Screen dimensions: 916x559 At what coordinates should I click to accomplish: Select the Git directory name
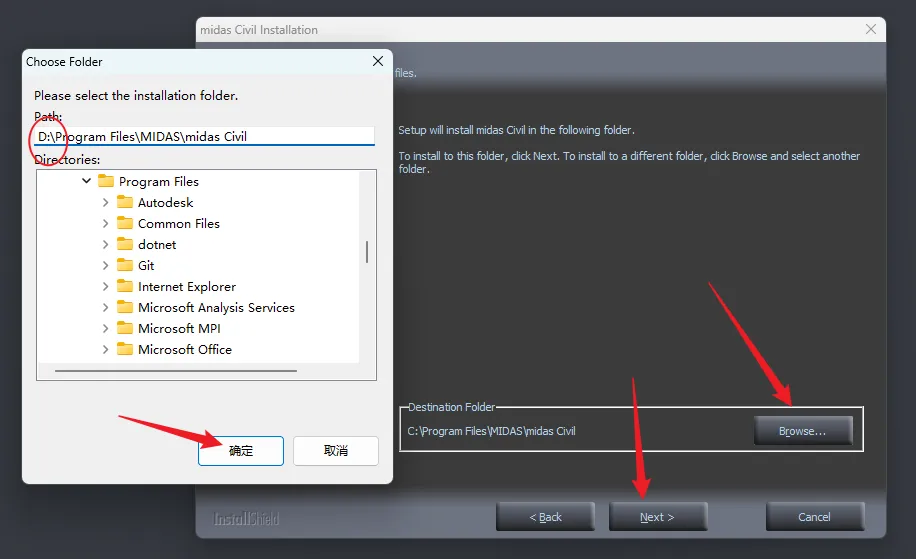click(x=146, y=266)
